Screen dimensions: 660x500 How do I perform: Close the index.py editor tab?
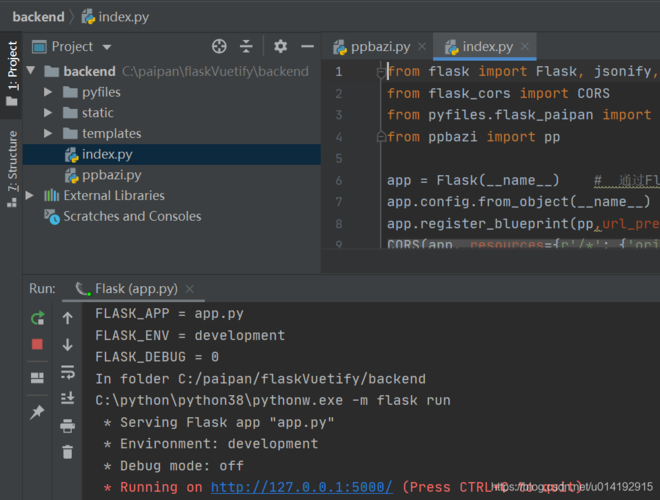526,47
